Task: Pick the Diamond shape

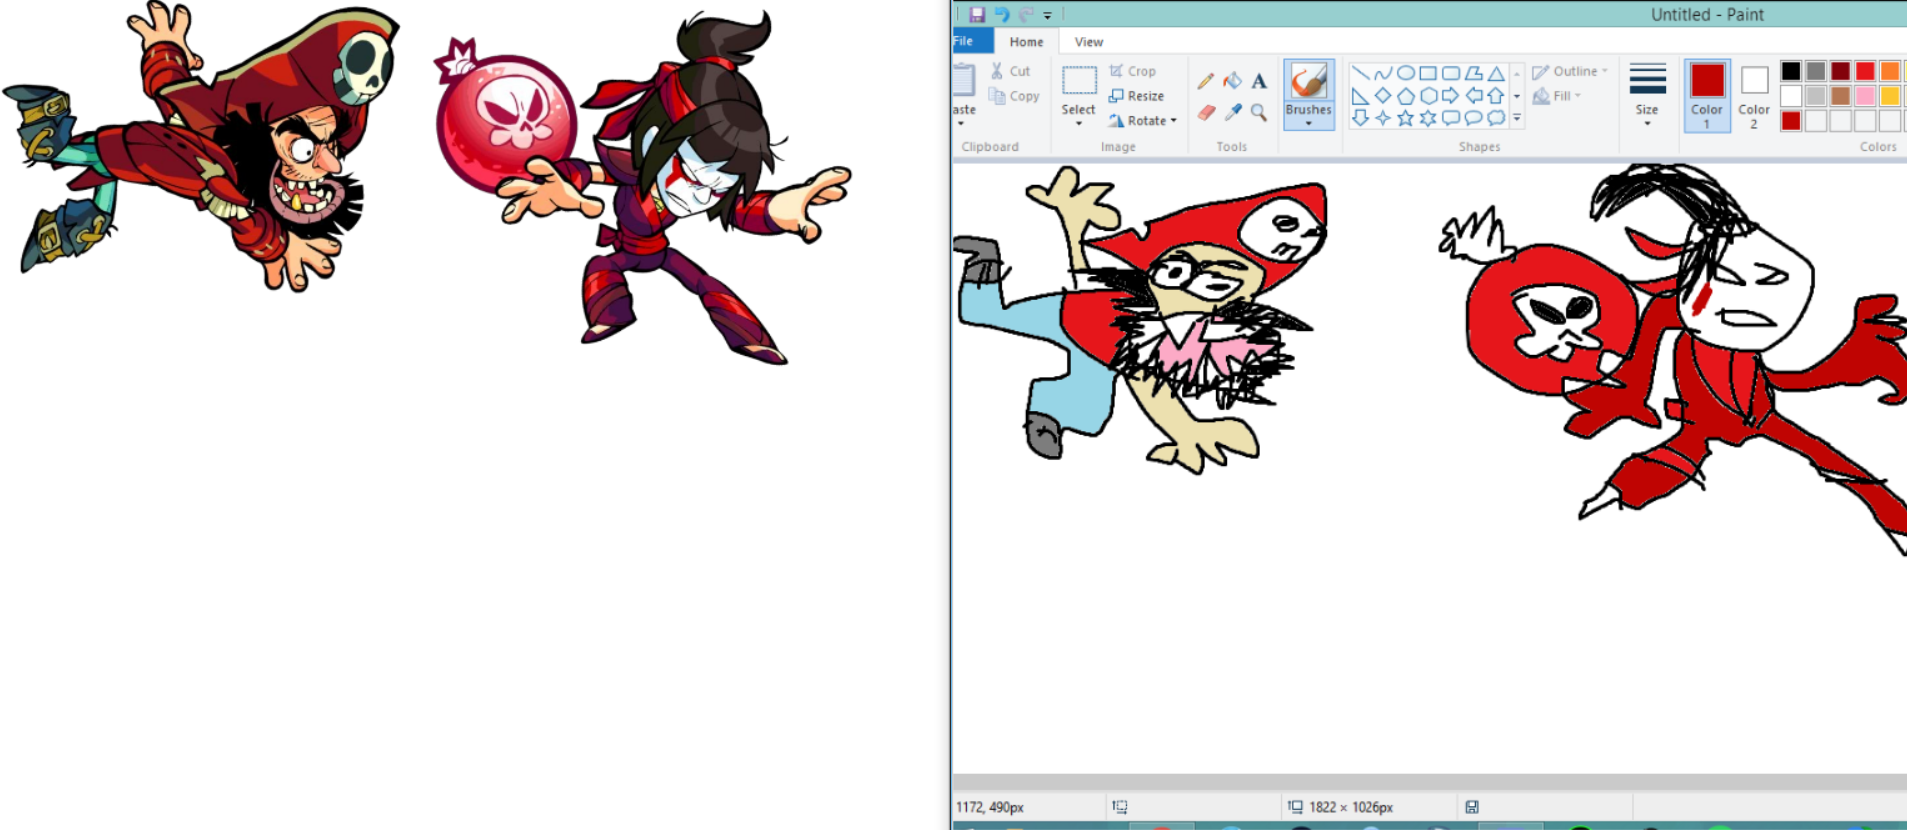Action: (1383, 96)
